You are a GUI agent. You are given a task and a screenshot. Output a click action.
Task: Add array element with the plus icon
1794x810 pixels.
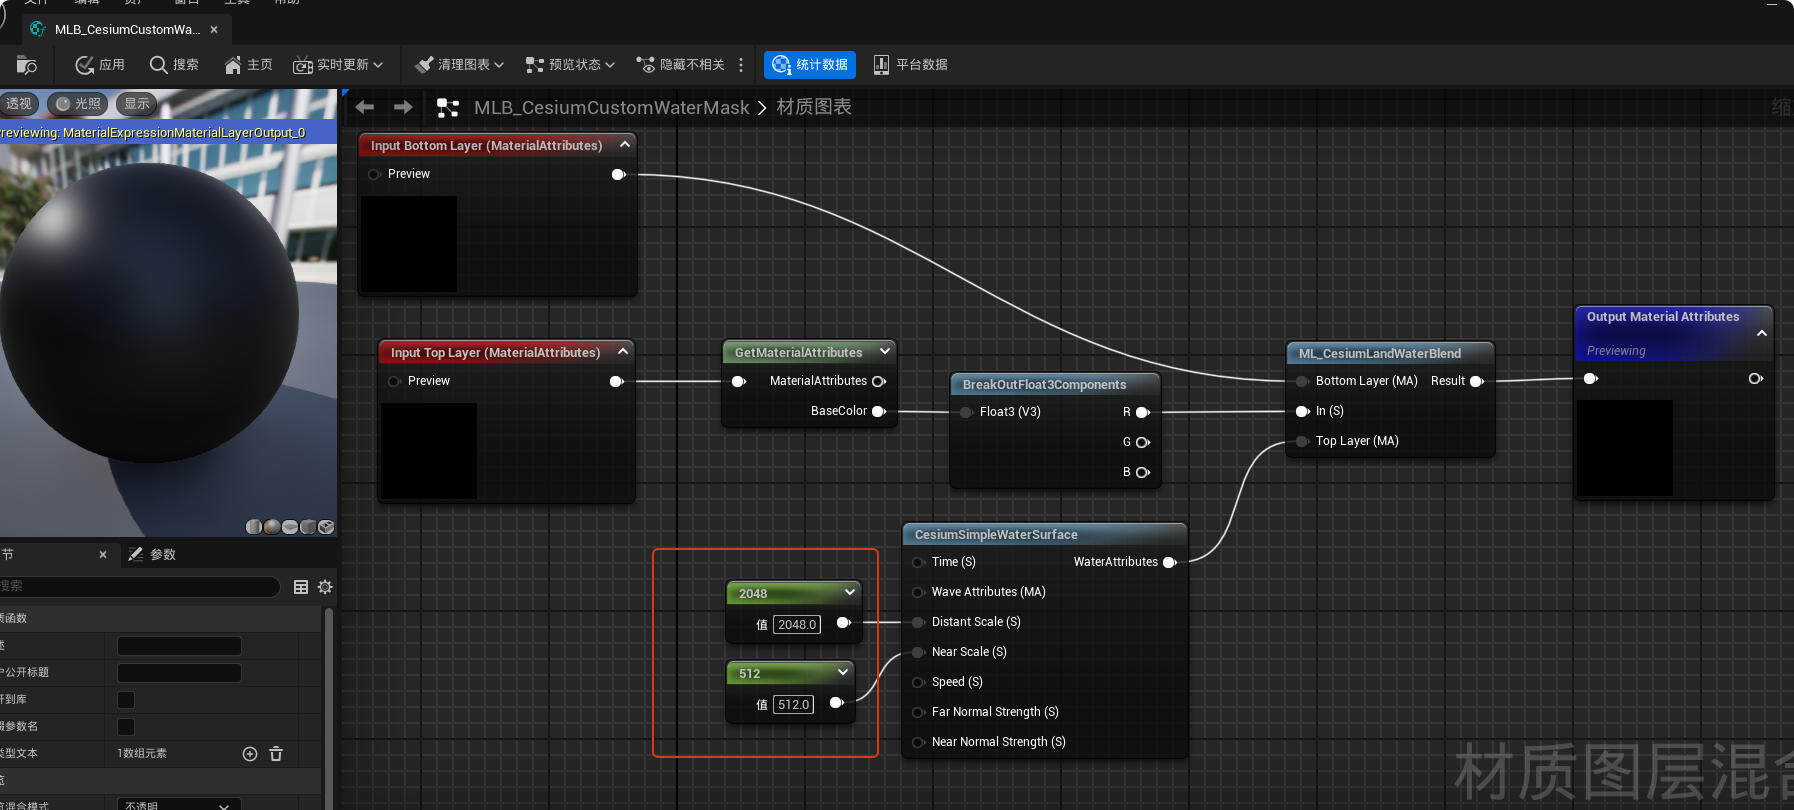point(250,754)
